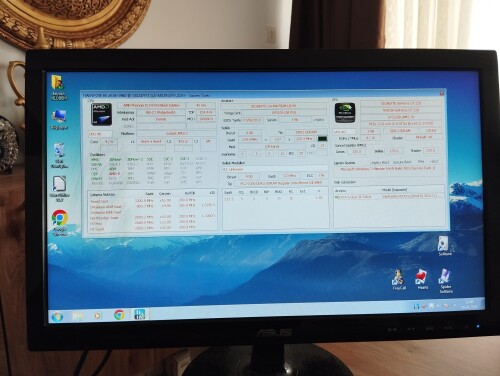Click the 3DNow! feature label

[x=115, y=160]
